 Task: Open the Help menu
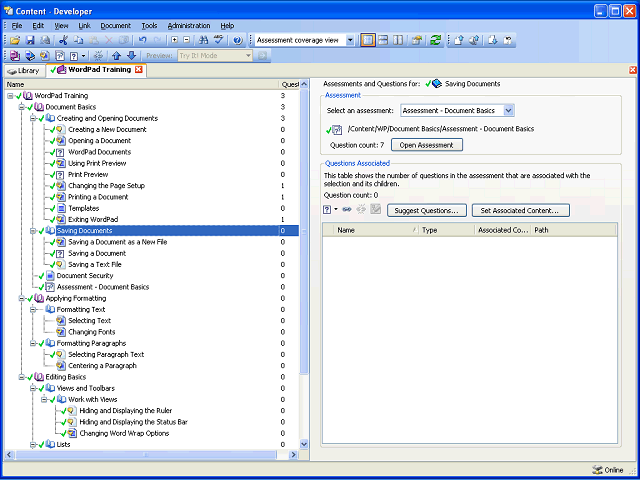tap(227, 26)
